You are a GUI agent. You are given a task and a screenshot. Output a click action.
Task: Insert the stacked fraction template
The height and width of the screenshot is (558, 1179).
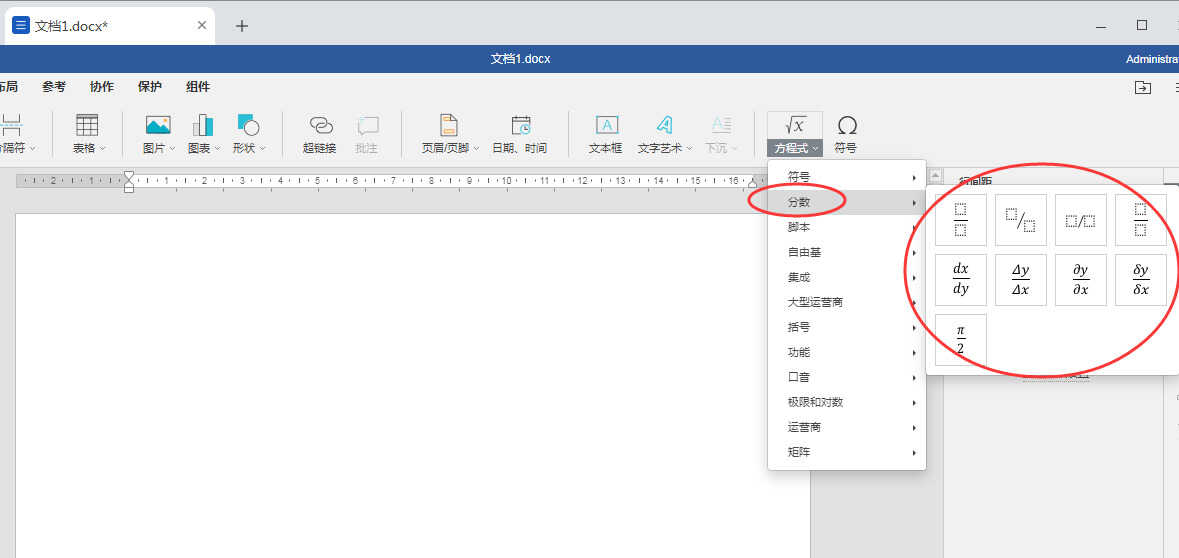tap(960, 220)
